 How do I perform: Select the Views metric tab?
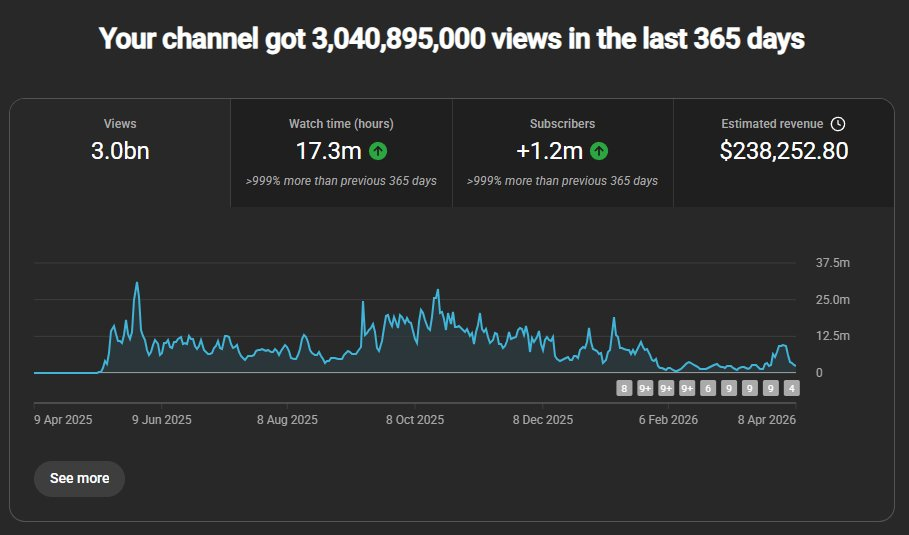[x=120, y=153]
